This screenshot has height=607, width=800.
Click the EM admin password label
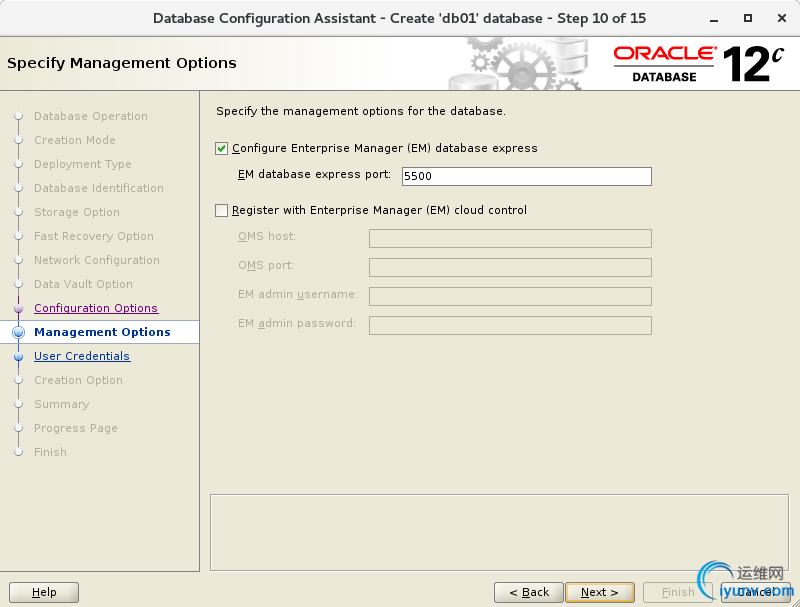point(297,324)
